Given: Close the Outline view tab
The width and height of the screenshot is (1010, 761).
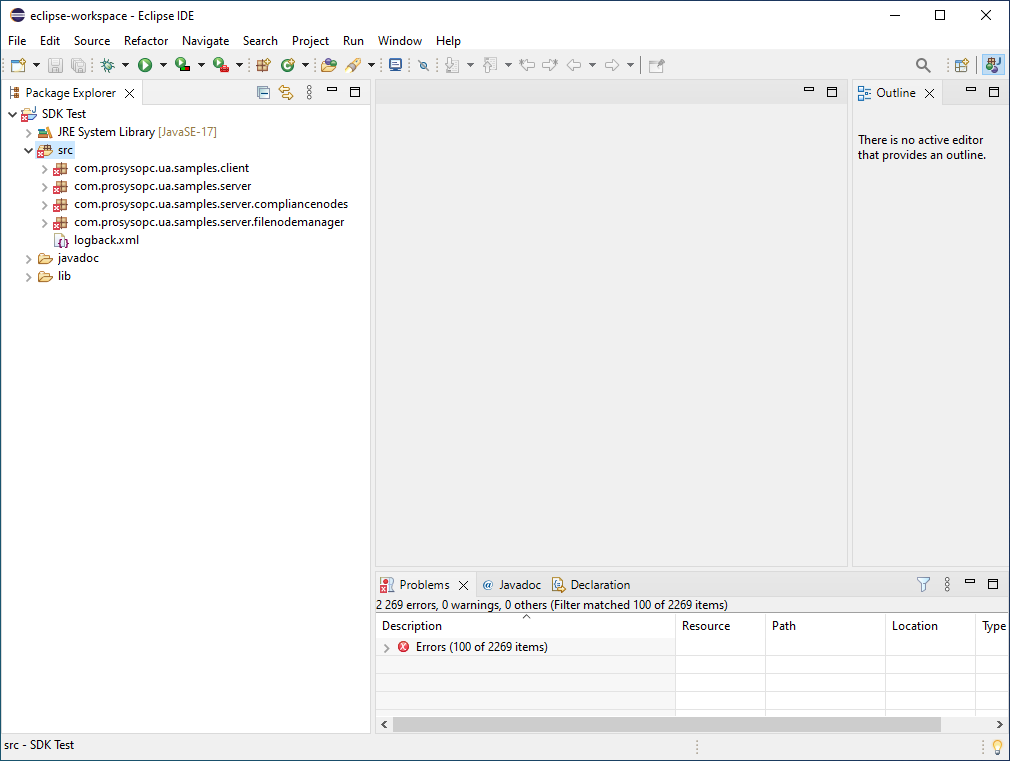Looking at the screenshot, I should coord(929,93).
